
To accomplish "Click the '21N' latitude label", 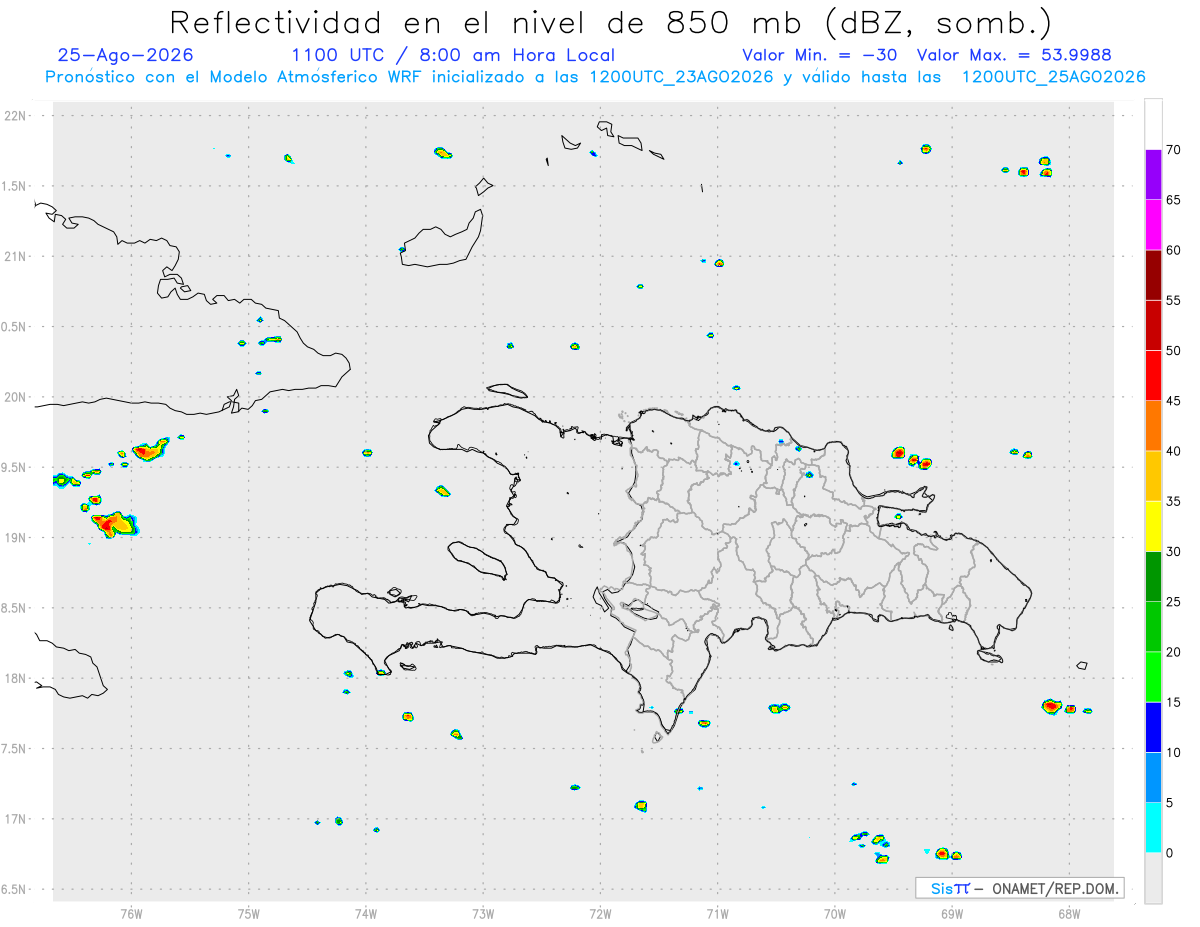I will (17, 257).
